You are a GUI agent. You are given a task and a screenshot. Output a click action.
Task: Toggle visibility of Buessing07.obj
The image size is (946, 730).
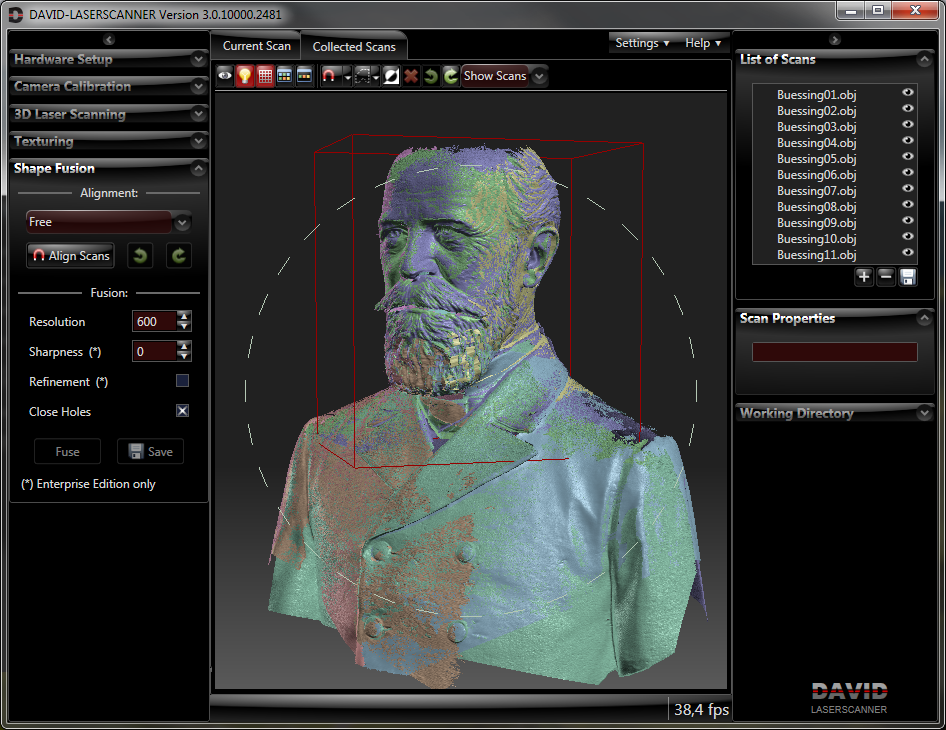coord(908,188)
